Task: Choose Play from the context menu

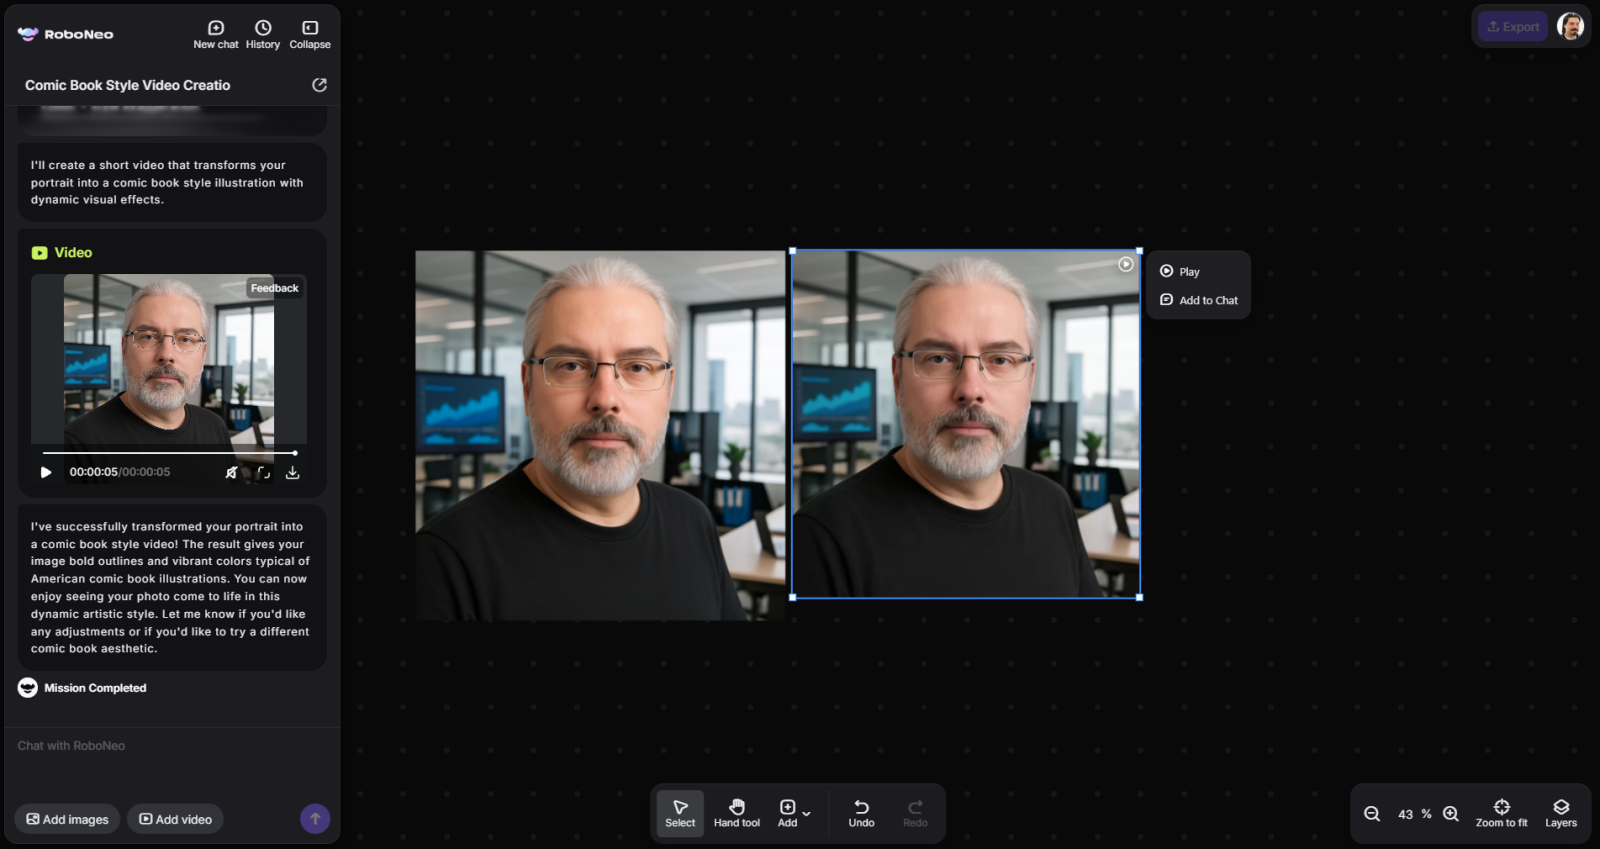Action: [x=1188, y=272]
